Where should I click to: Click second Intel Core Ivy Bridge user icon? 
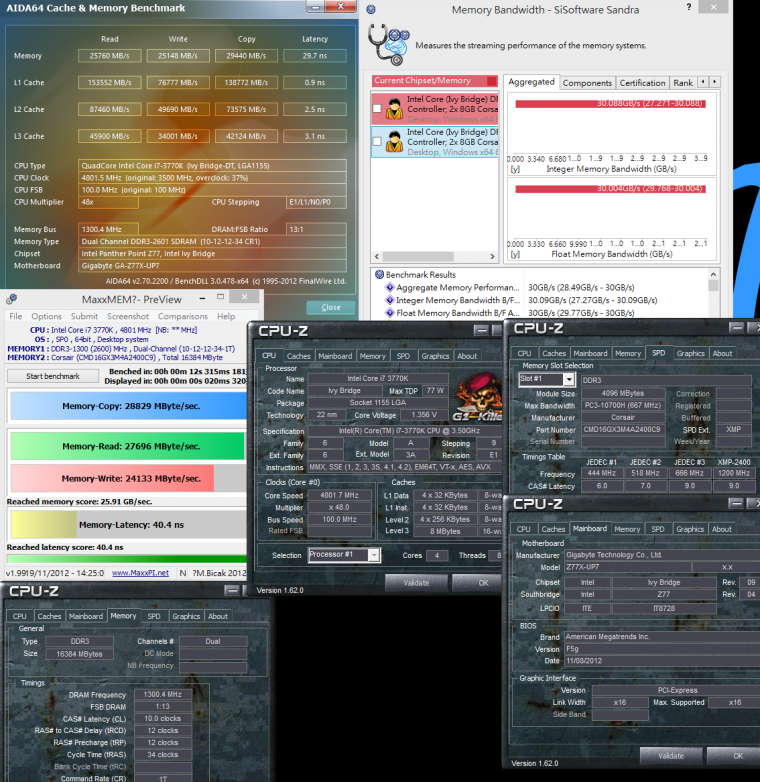pos(394,142)
